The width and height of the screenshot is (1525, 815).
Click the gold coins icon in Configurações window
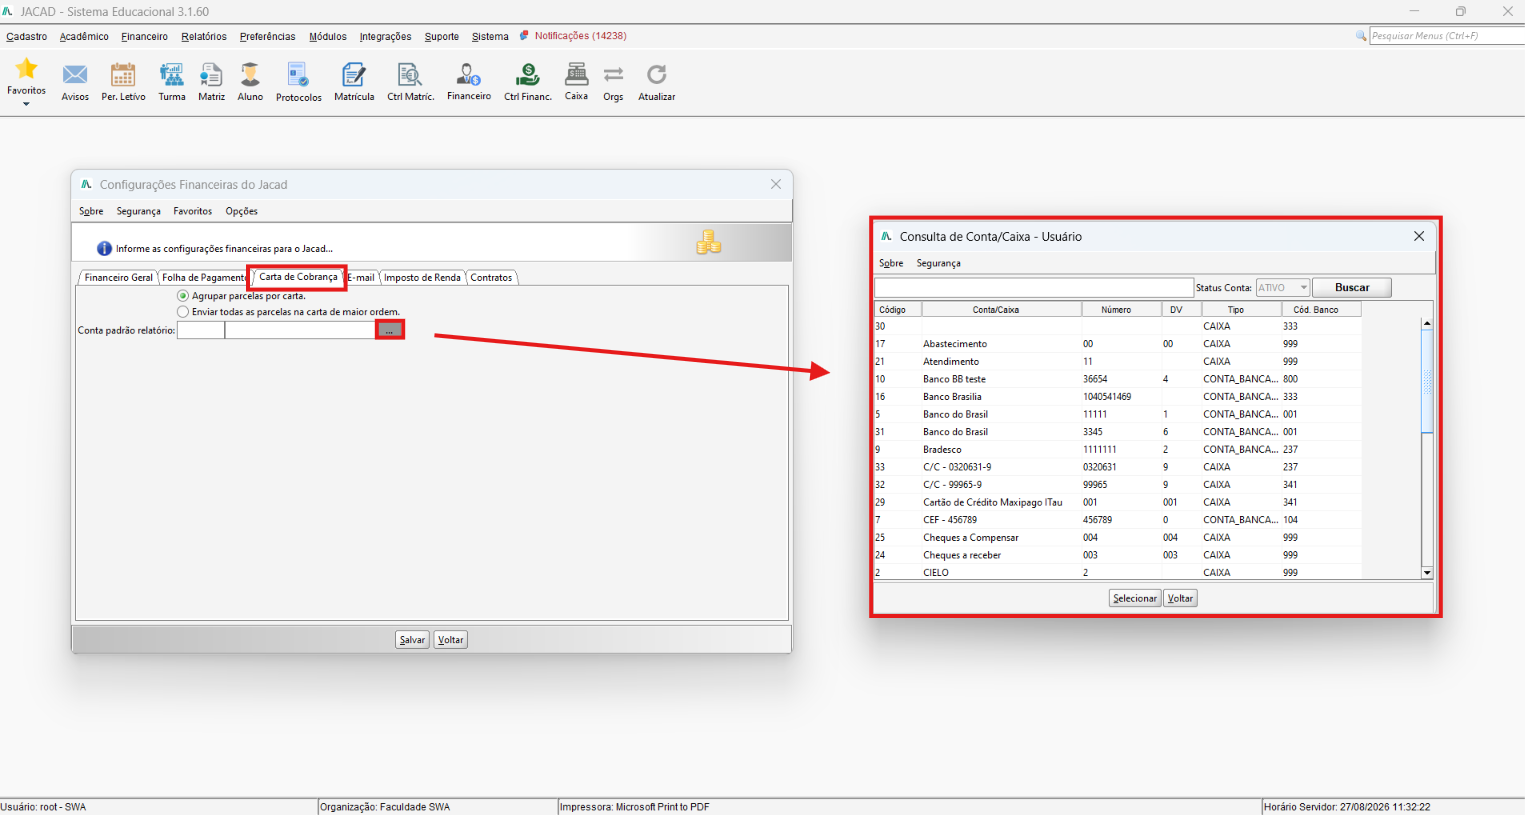[709, 242]
